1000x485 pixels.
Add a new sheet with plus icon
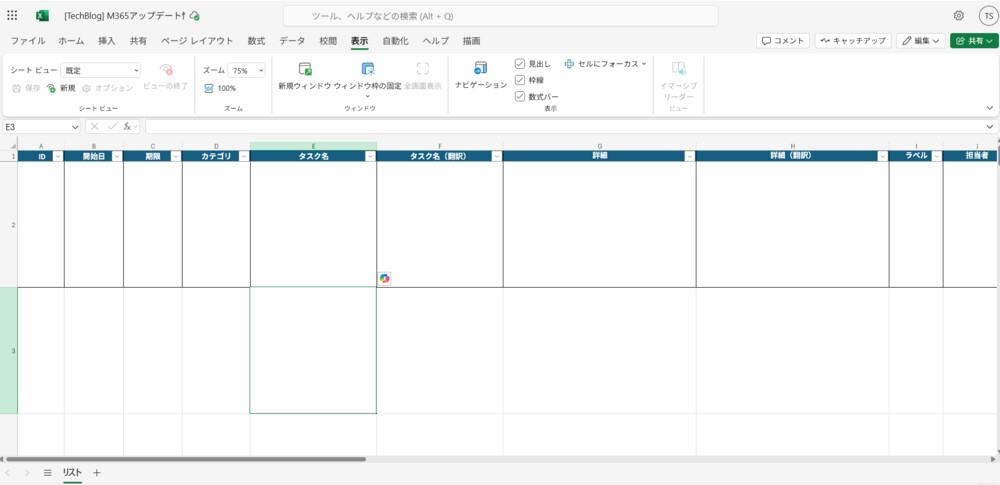coord(97,472)
